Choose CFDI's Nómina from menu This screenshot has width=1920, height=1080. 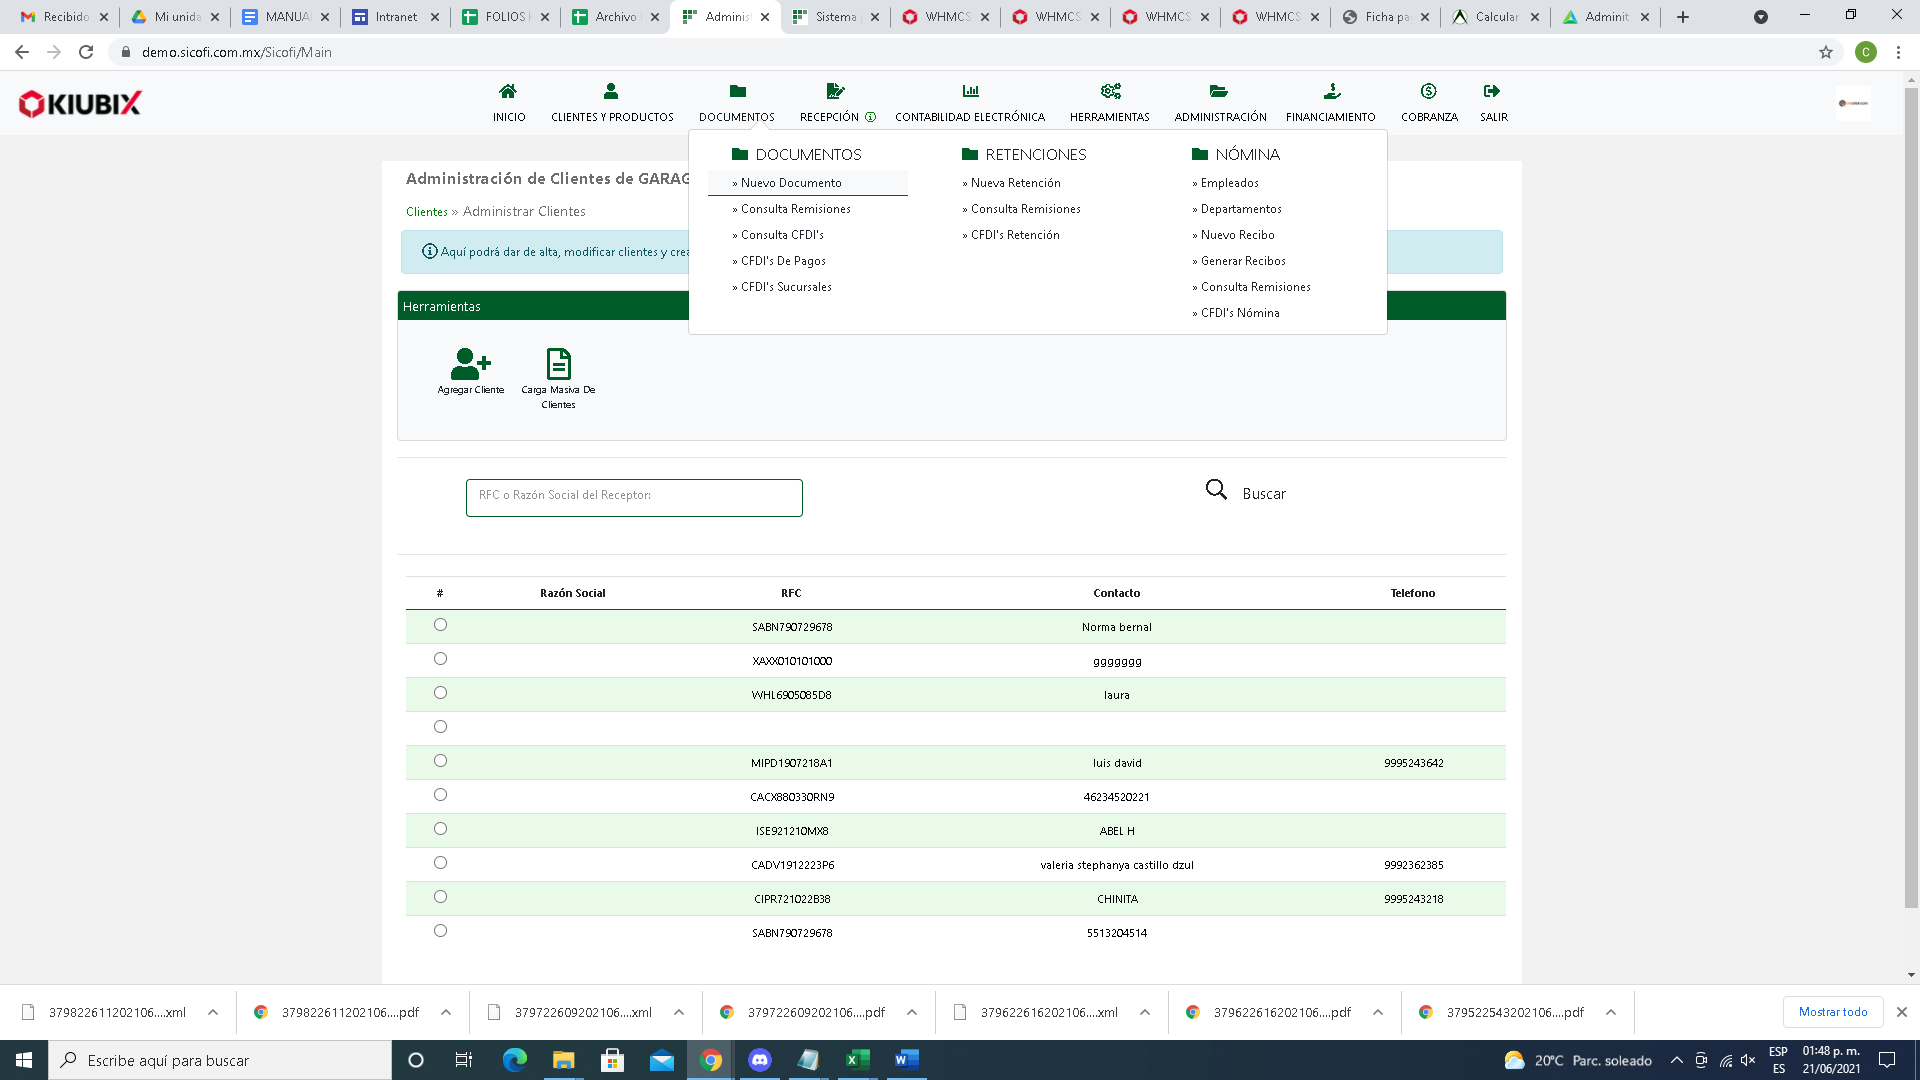[1239, 313]
